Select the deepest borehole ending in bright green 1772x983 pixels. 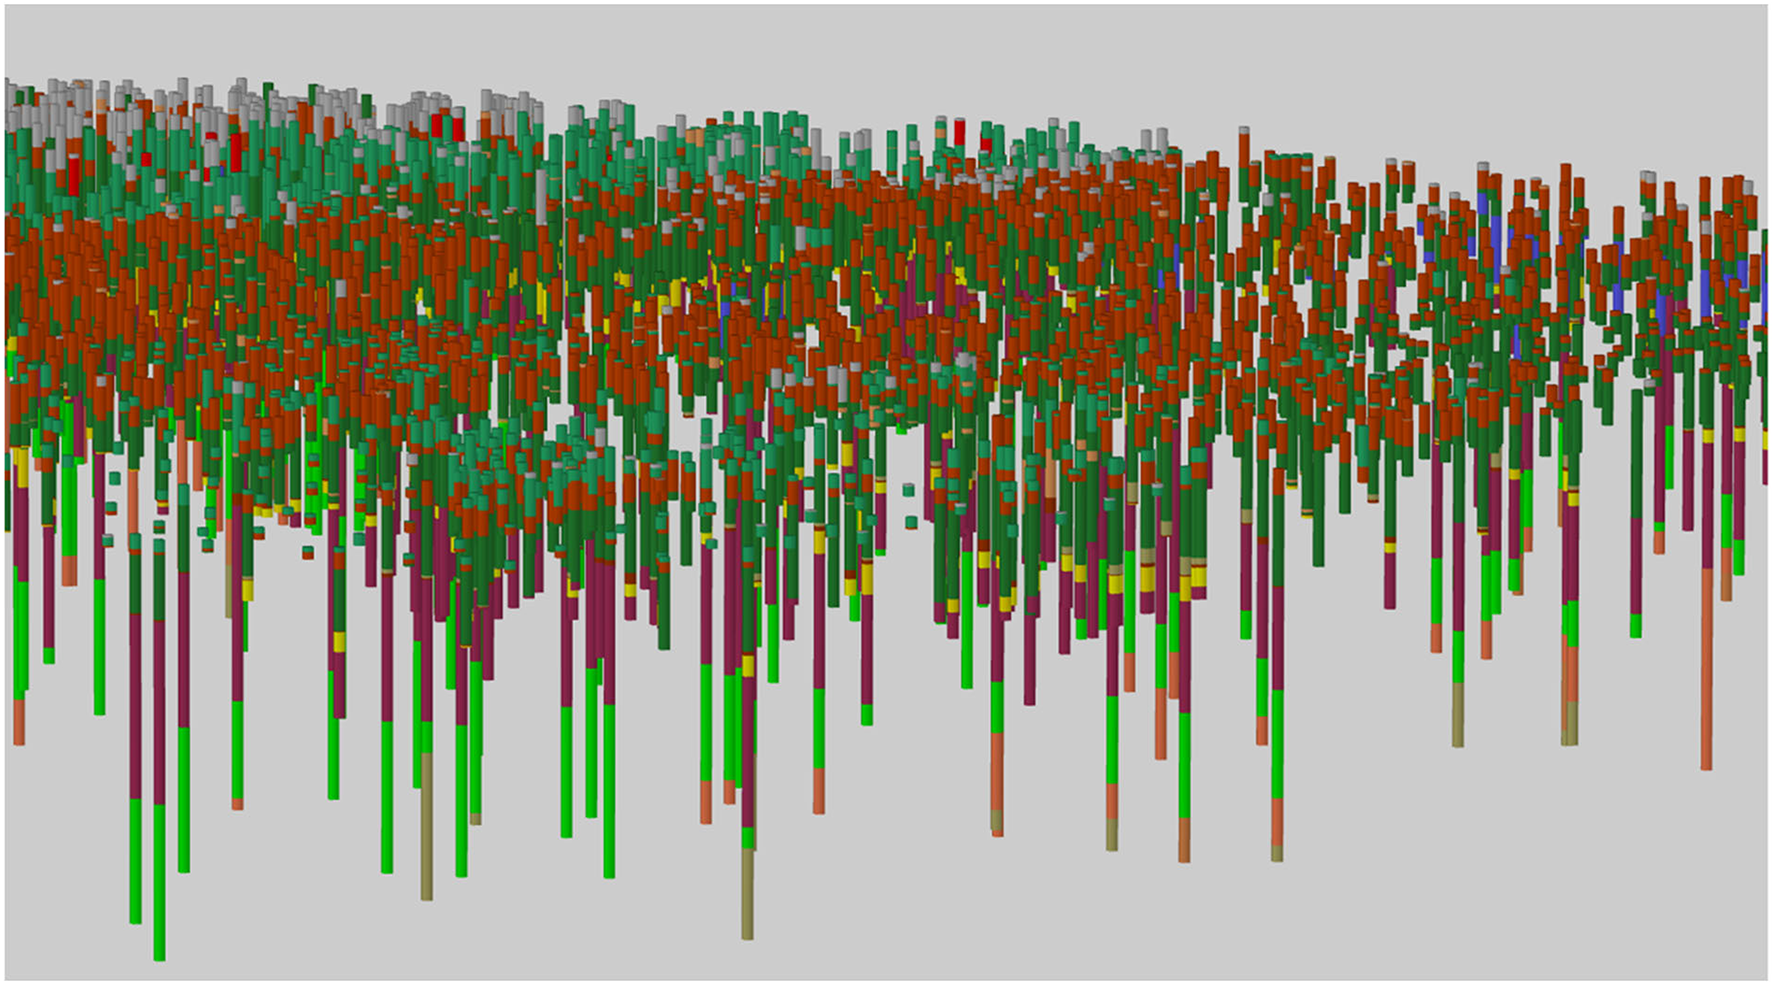(x=159, y=750)
